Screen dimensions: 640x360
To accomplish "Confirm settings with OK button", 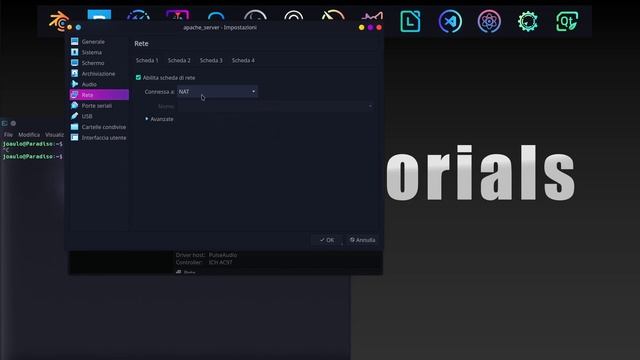I will [x=327, y=240].
